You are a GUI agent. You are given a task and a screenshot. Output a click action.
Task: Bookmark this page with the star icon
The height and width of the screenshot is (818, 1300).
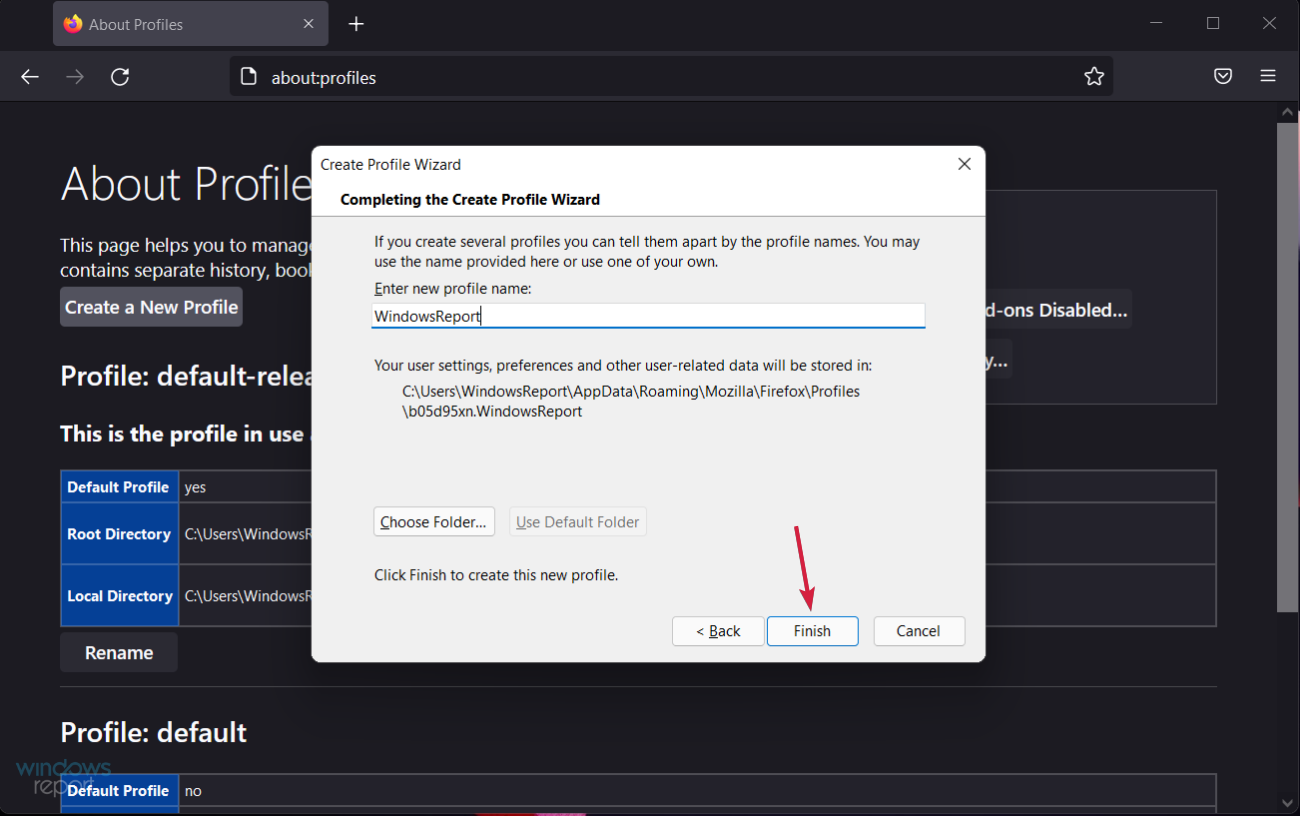tap(1093, 76)
